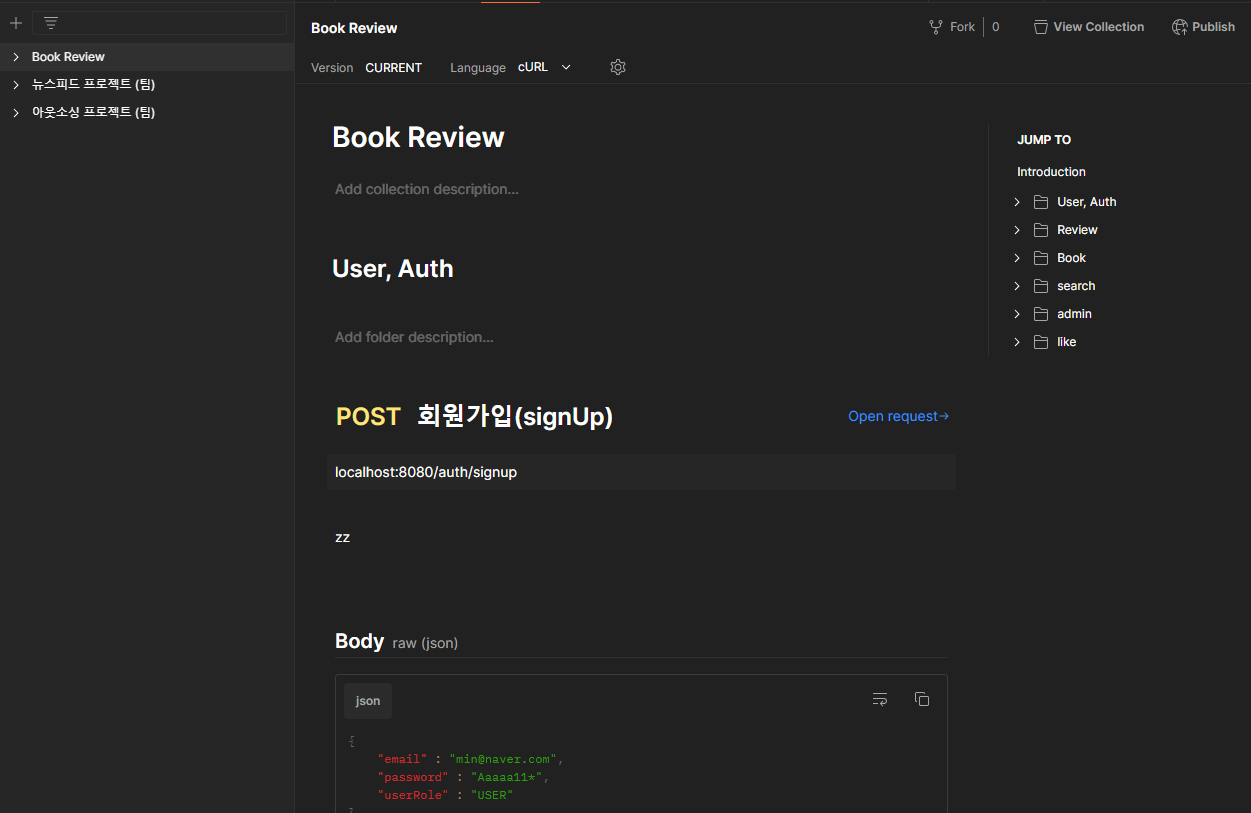Open documentation settings gear icon
This screenshot has height=813, width=1251.
coord(618,67)
